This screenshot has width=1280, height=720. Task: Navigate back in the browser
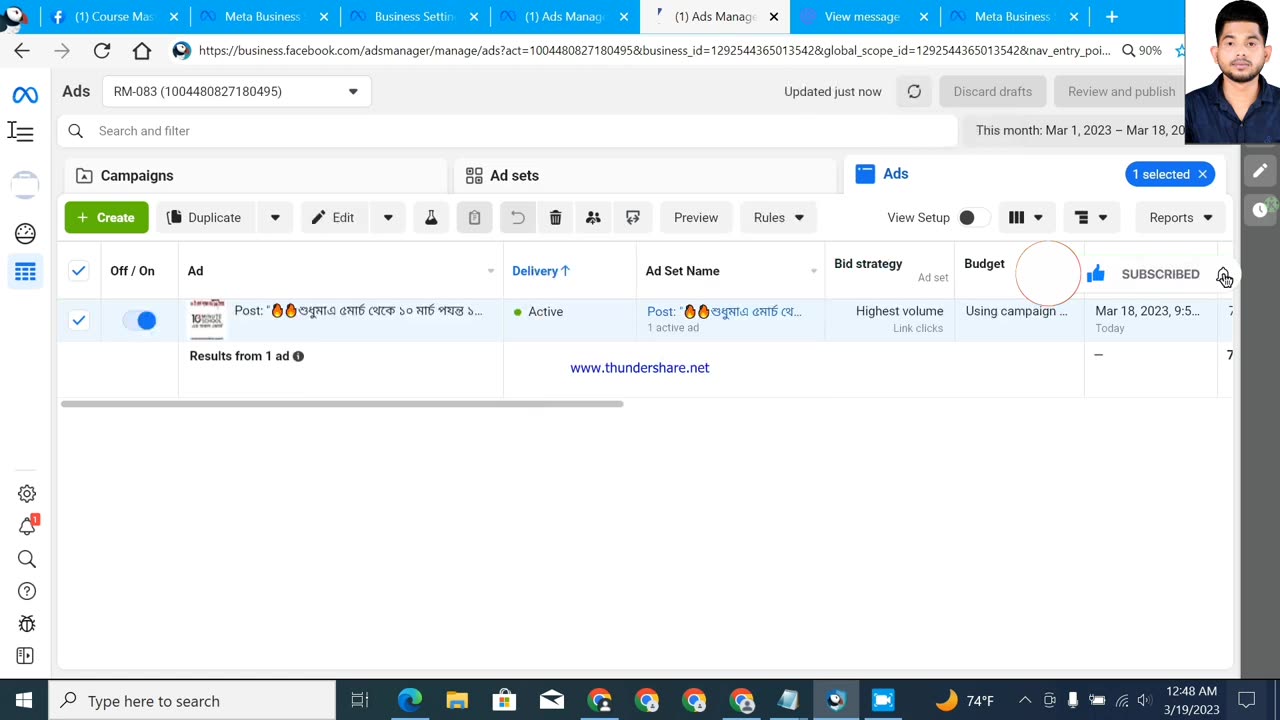(x=22, y=50)
